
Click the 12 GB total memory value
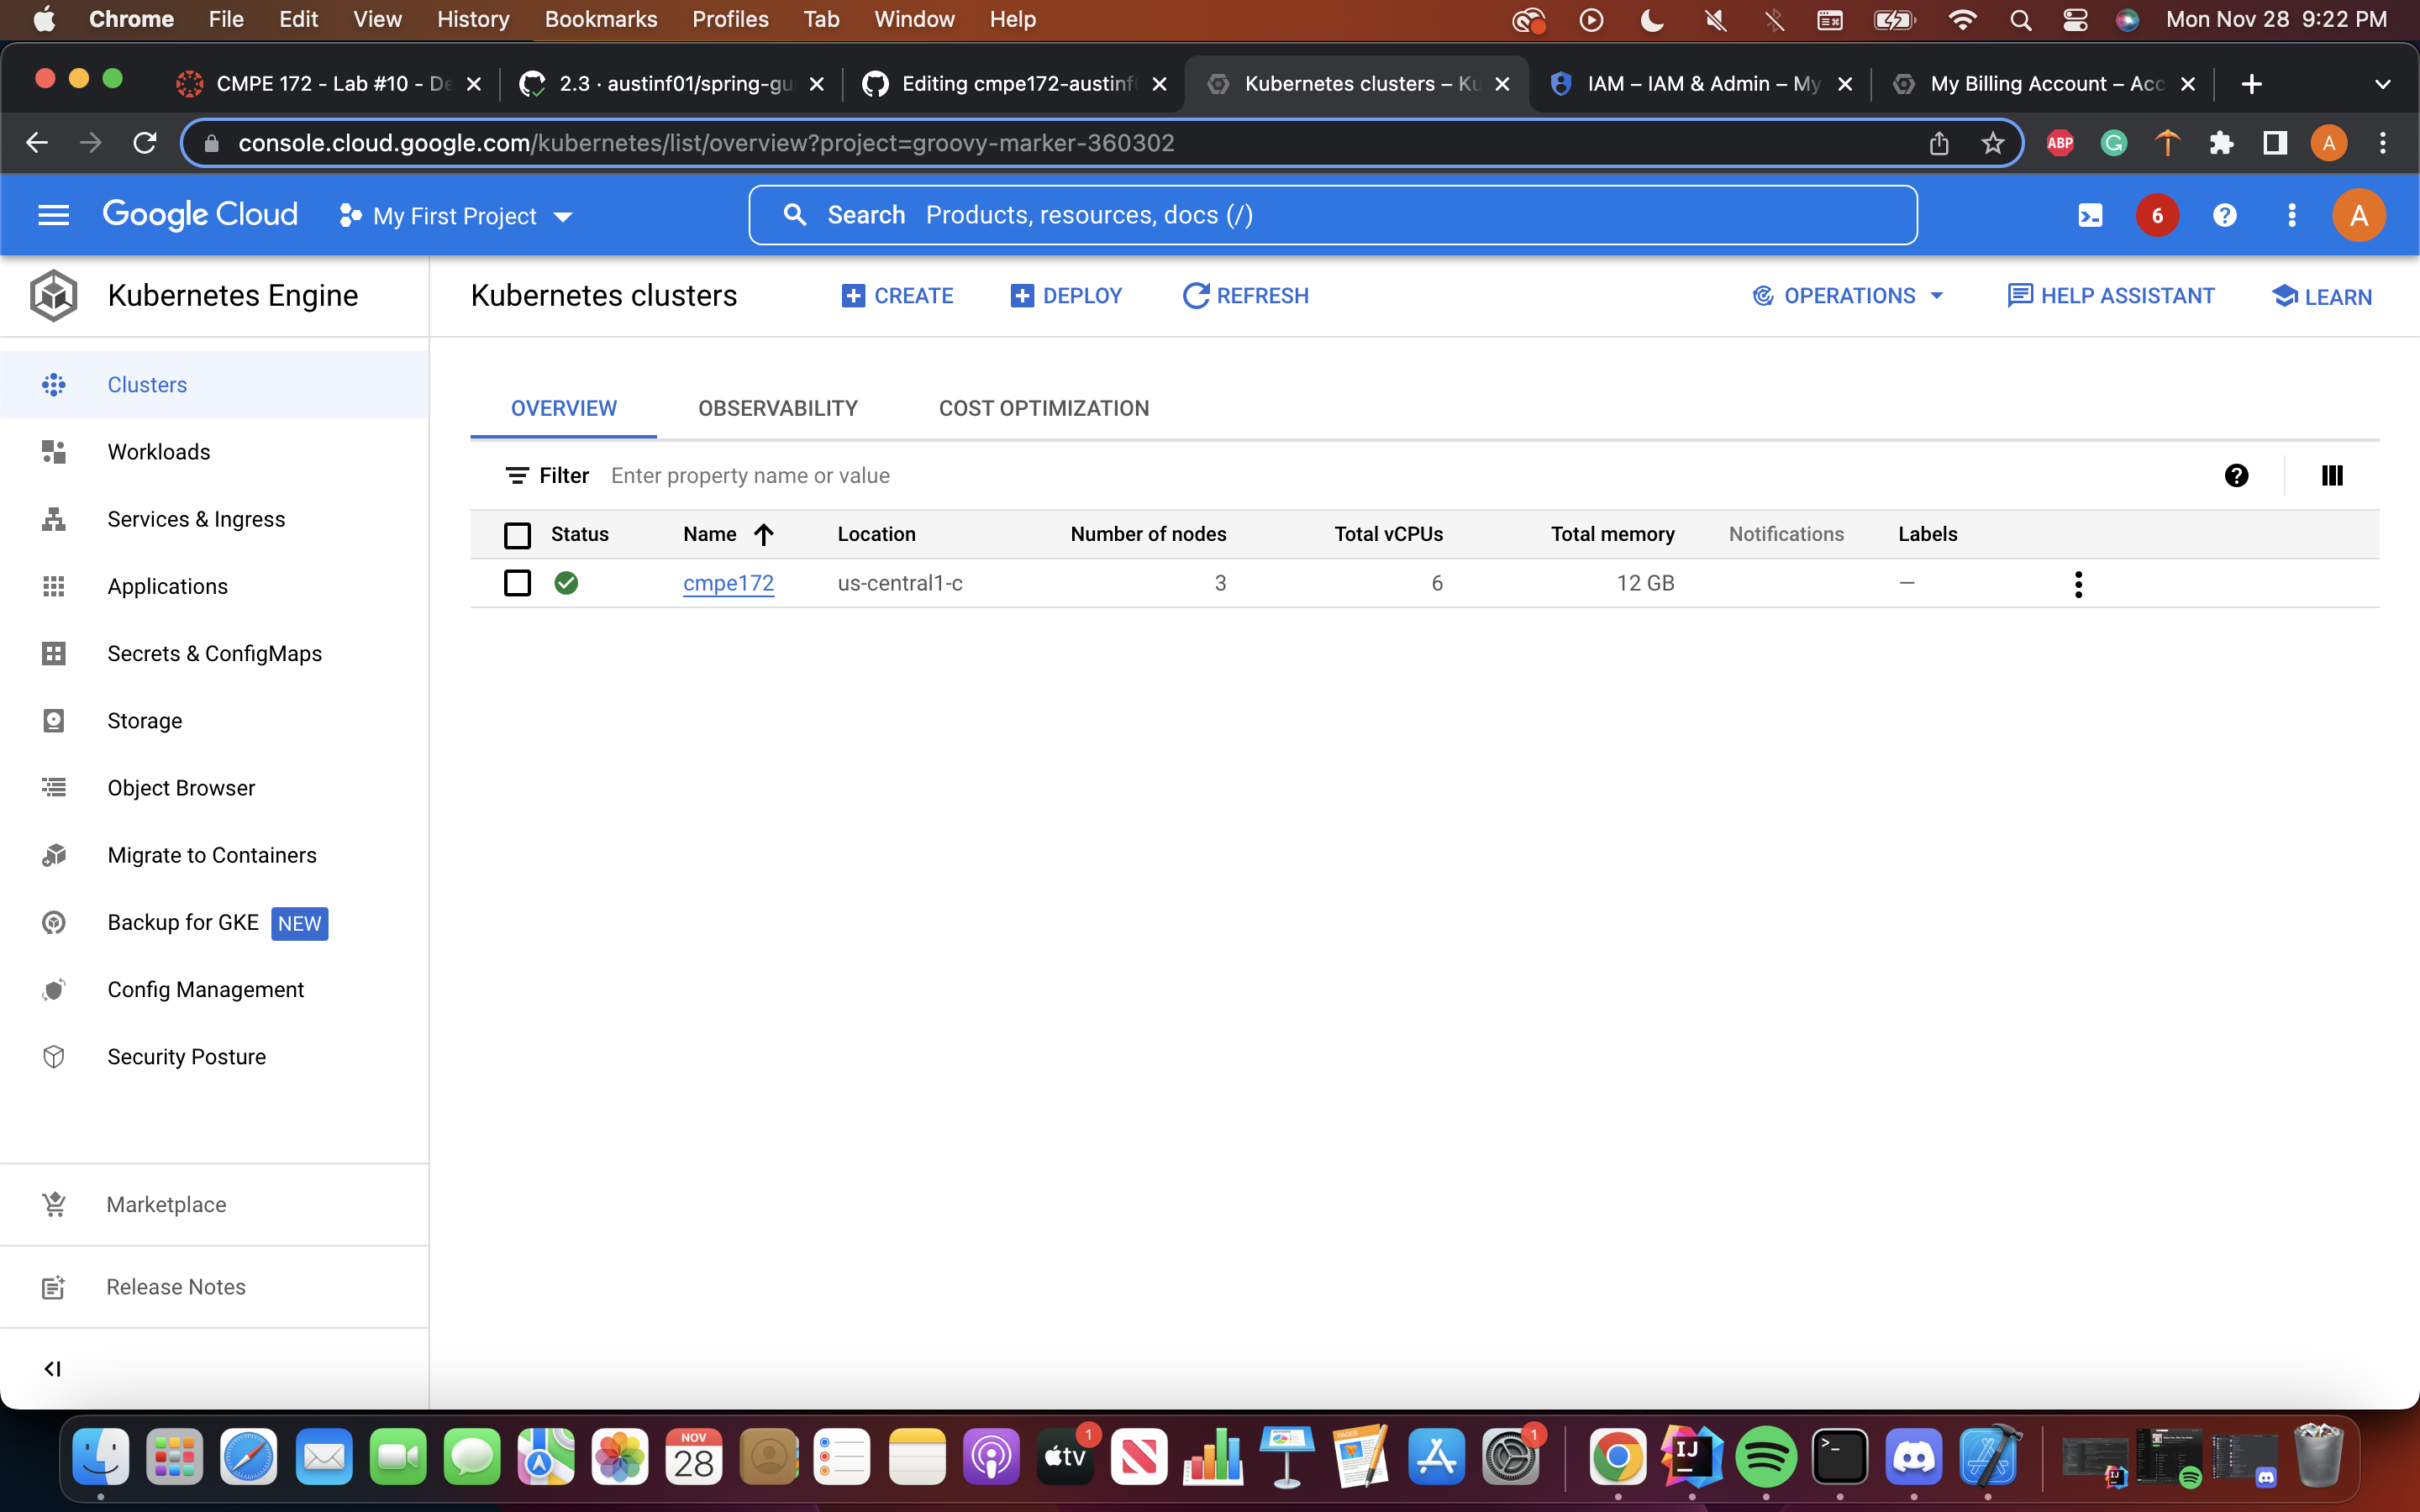click(x=1645, y=583)
